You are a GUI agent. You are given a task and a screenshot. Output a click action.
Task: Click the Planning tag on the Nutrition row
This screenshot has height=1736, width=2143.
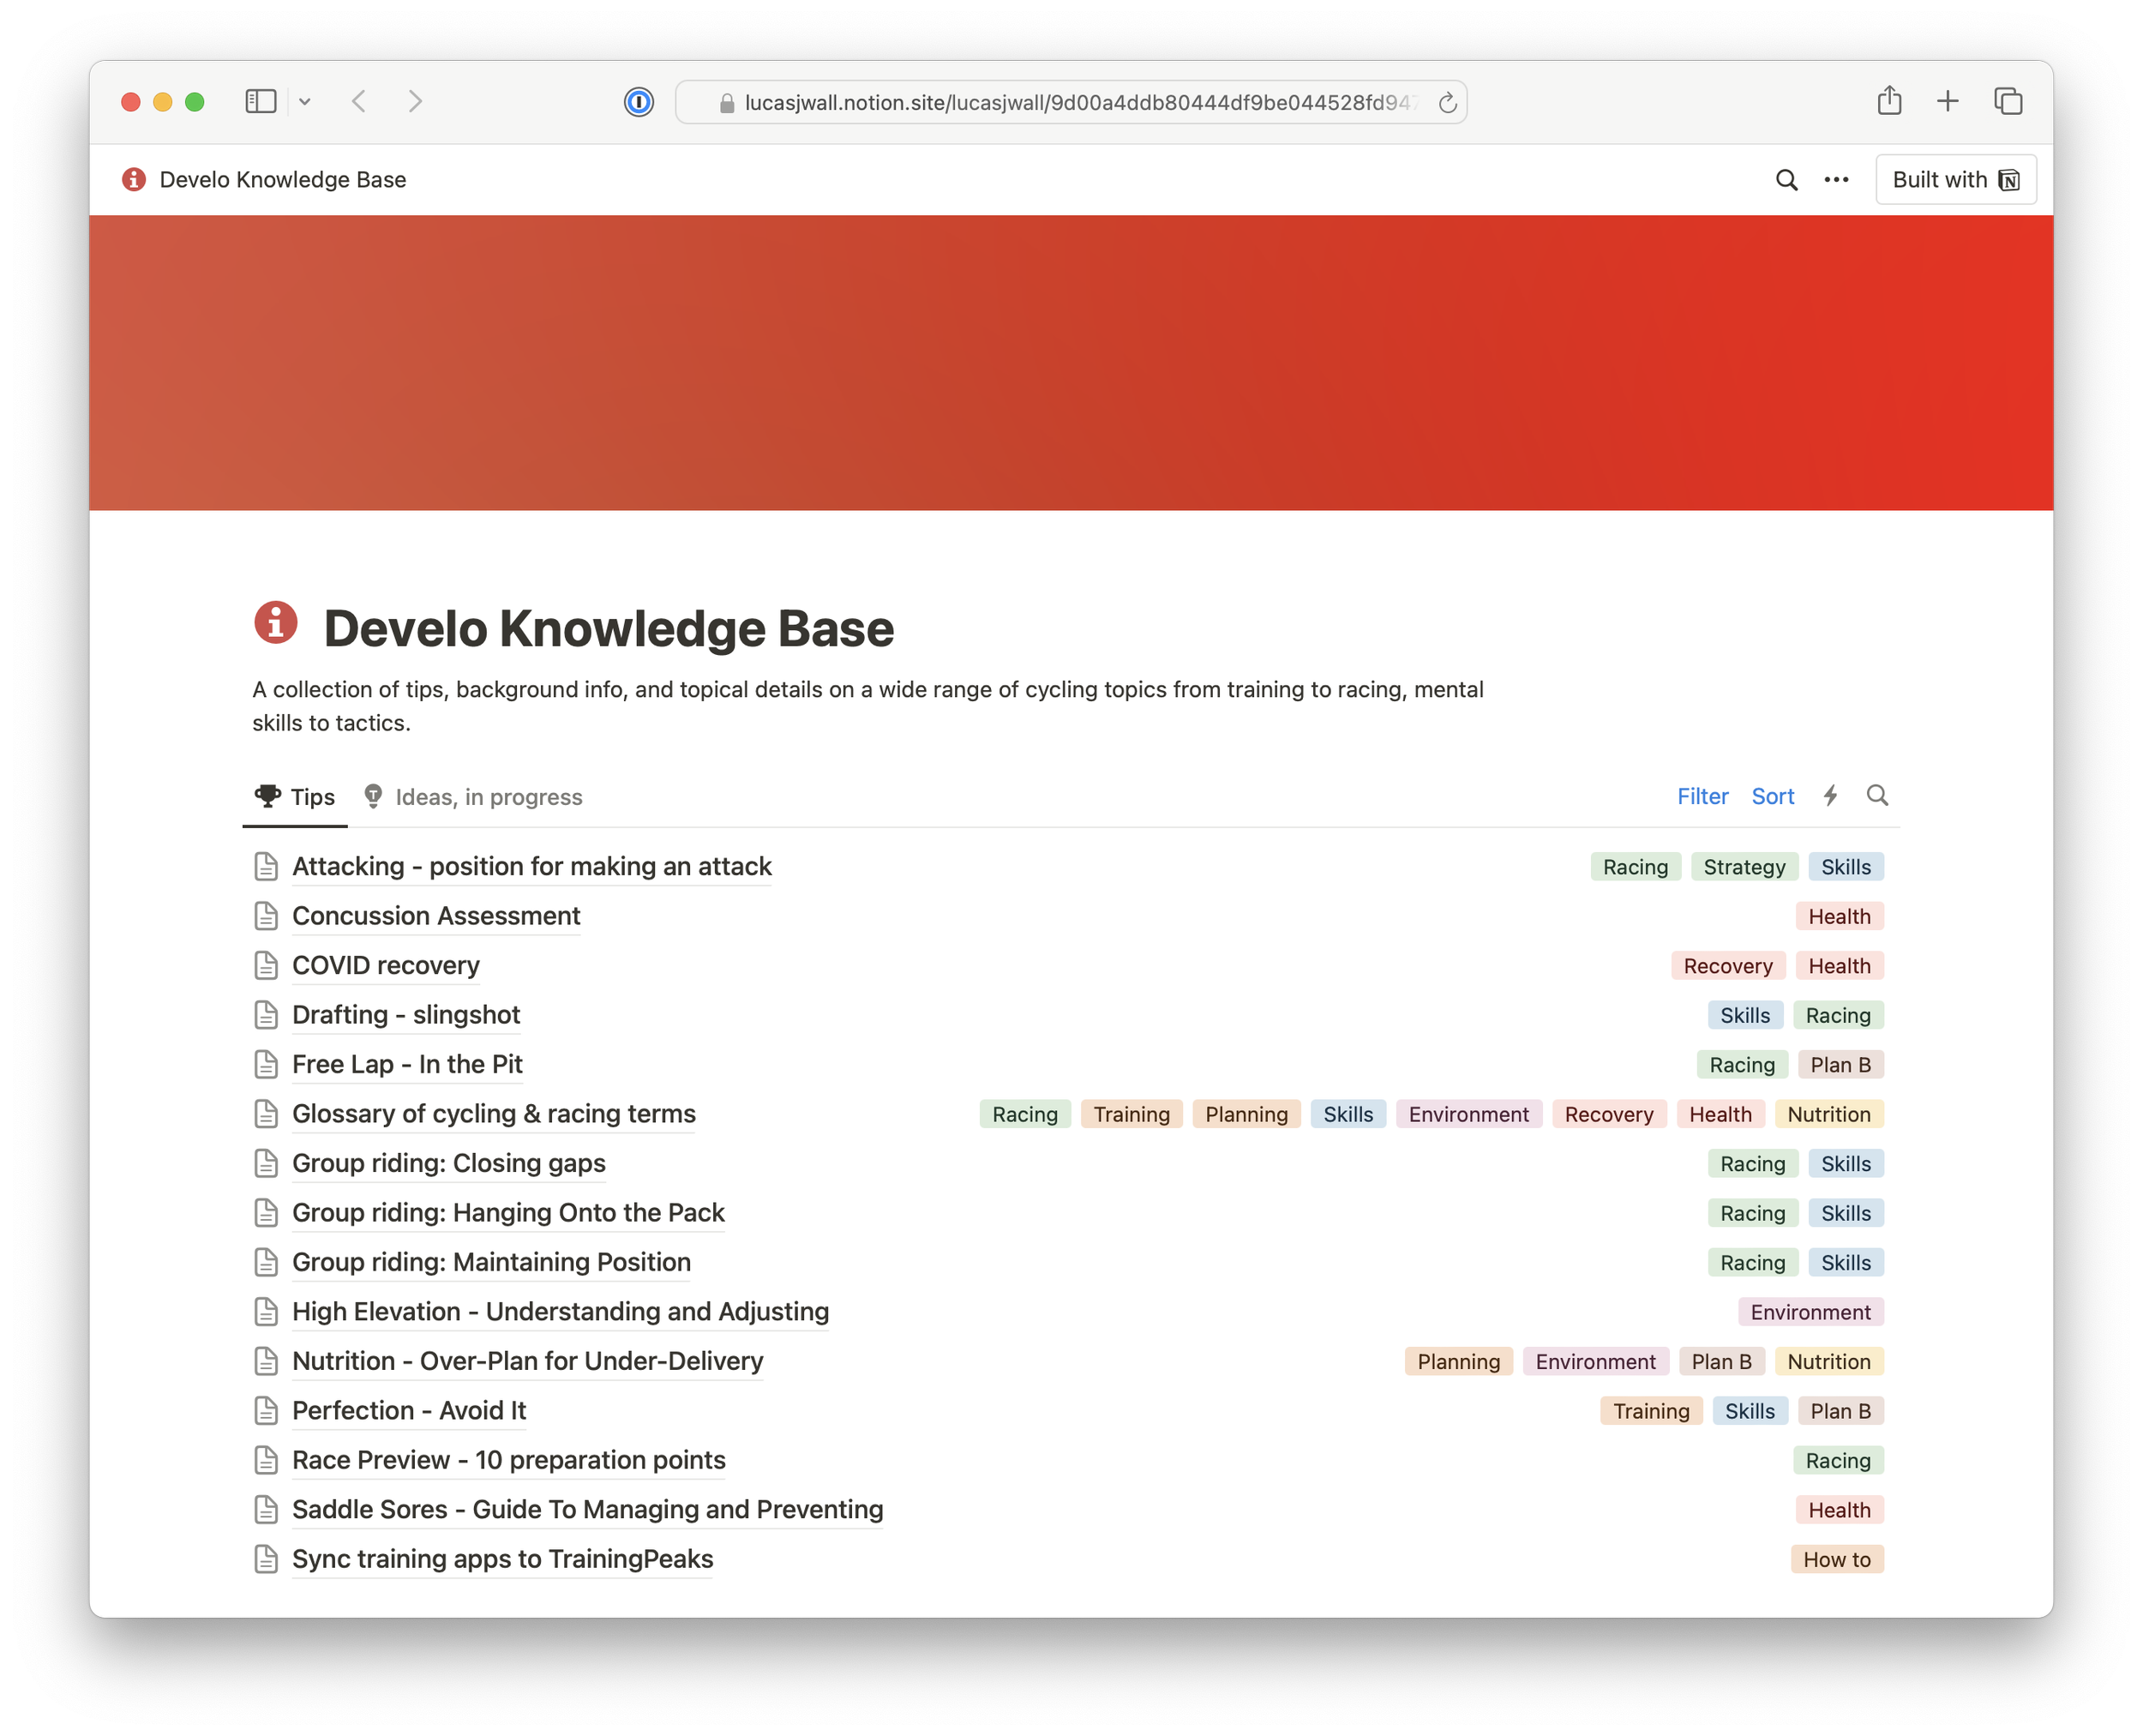pos(1458,1363)
